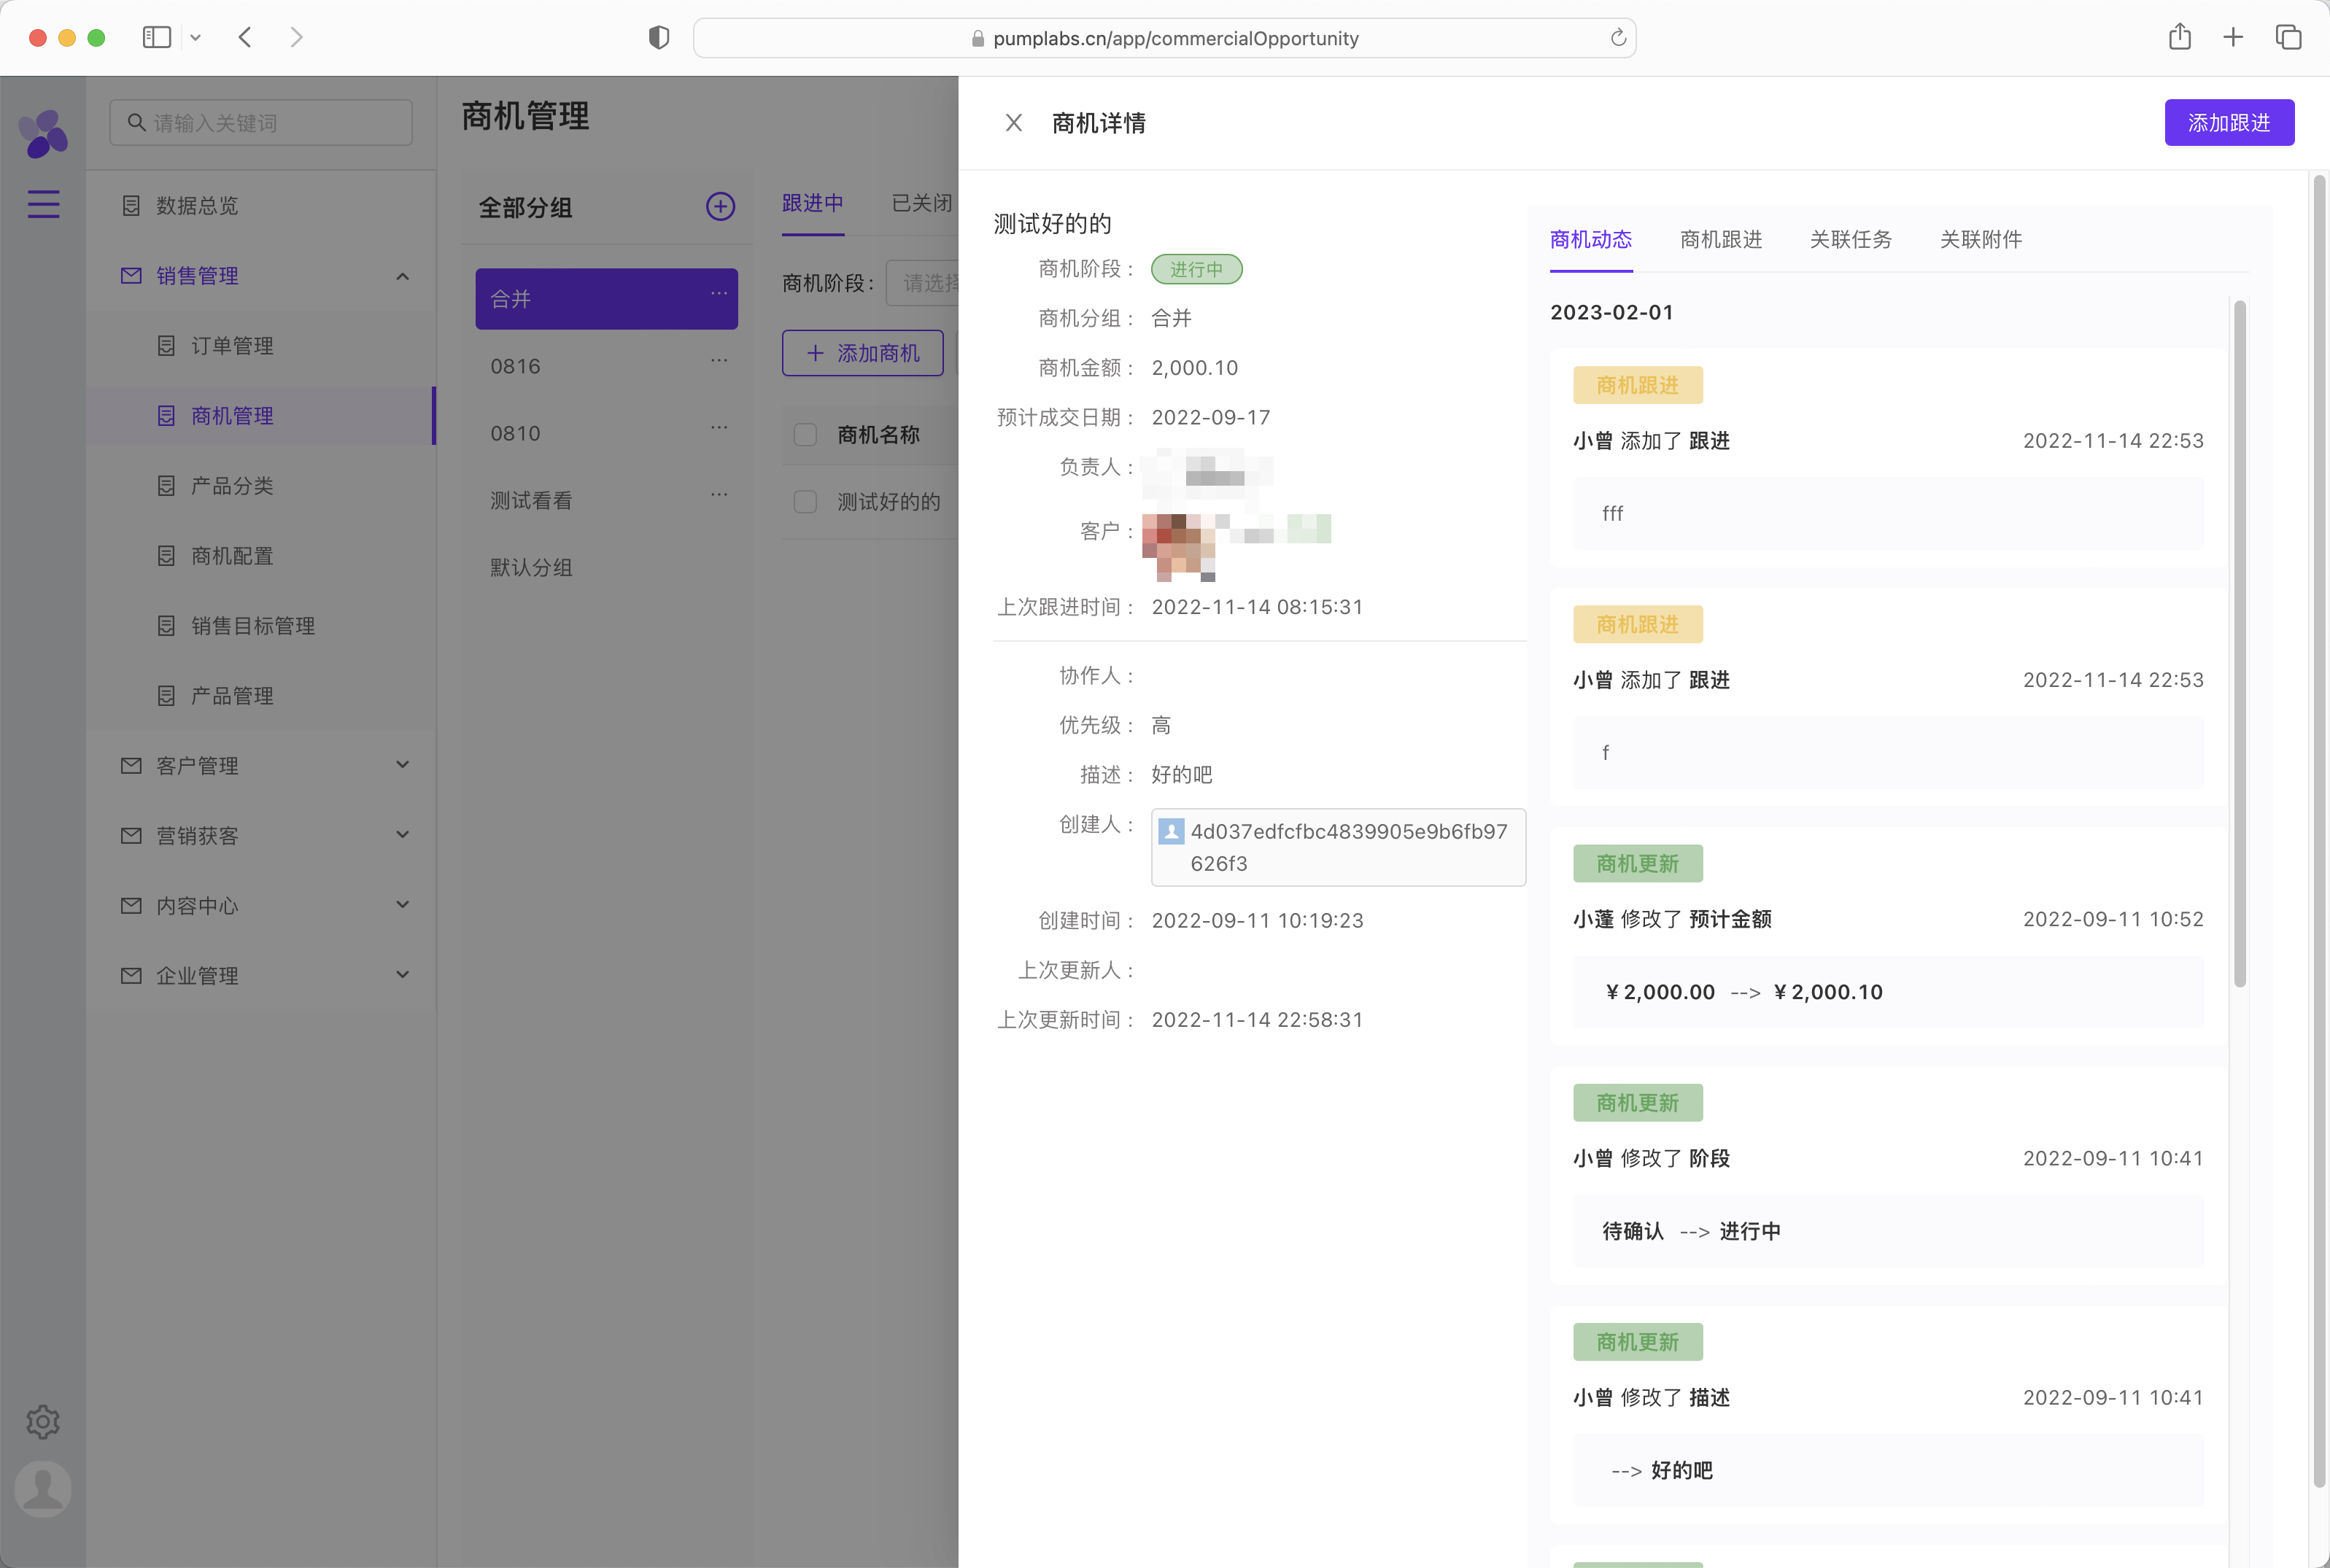Click the hamburger menu icon in left rail
This screenshot has width=2330, height=1568.
click(x=43, y=204)
